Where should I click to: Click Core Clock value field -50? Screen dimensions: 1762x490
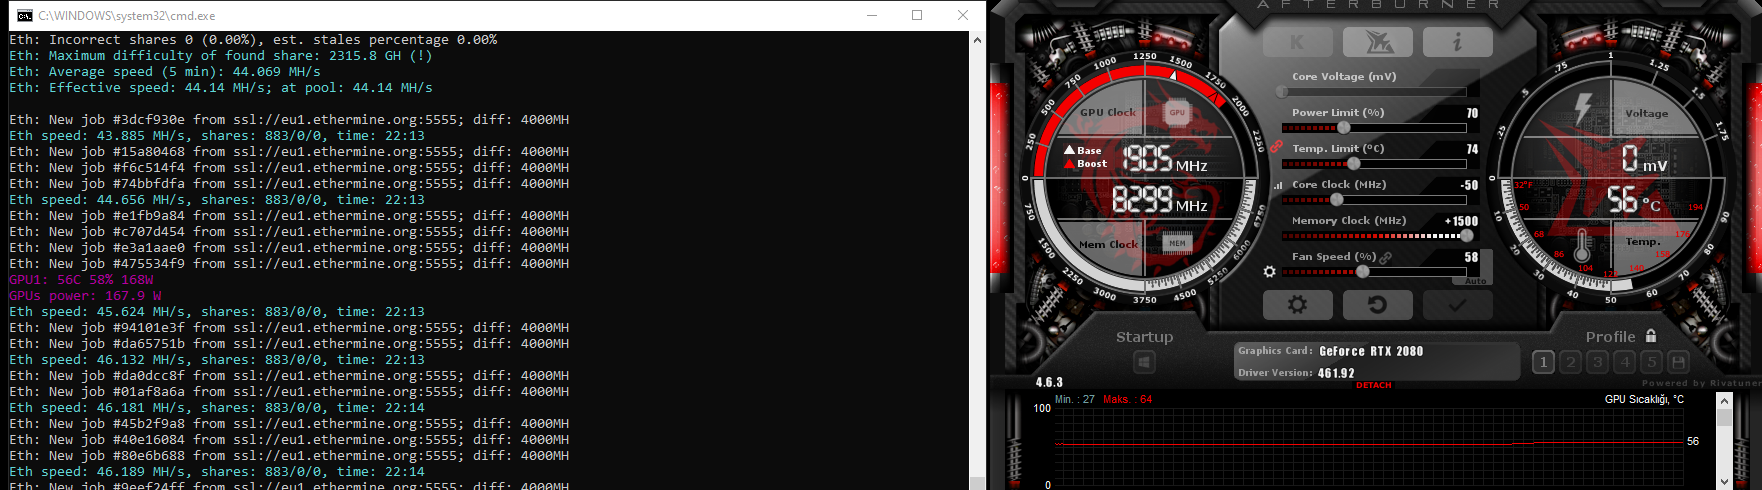[x=1469, y=185]
